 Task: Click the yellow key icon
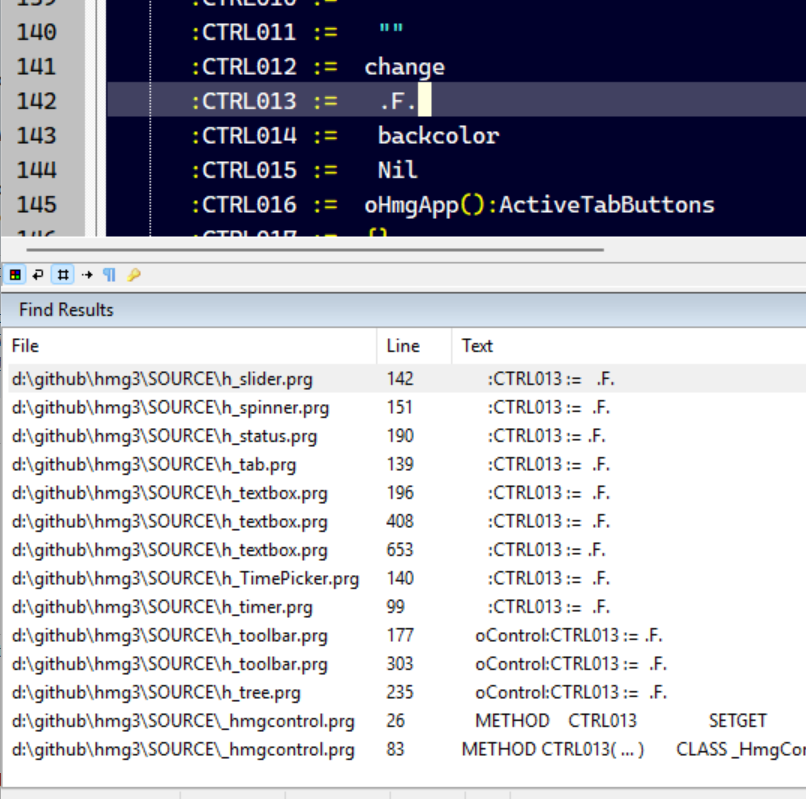click(x=134, y=275)
